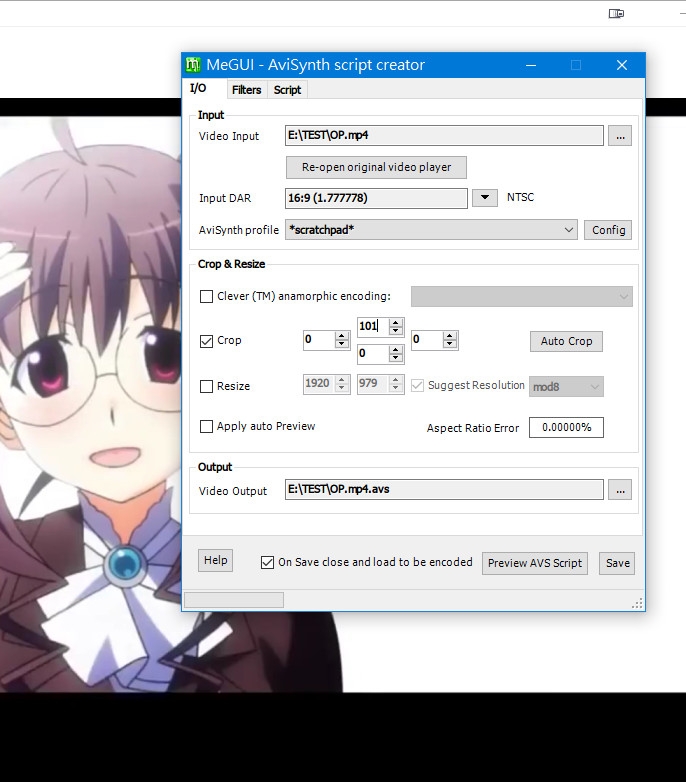Click the Aspect Ratio Error value box
Screen dimensions: 686x782
pos(566,427)
